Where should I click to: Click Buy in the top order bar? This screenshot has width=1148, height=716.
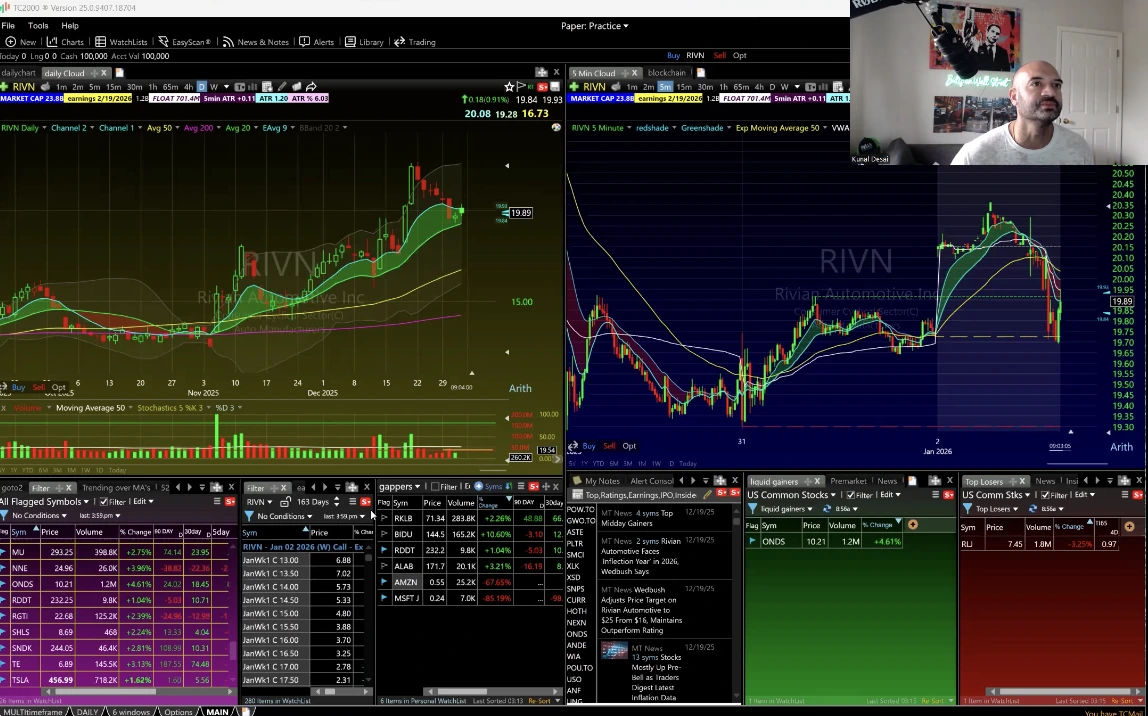pyautogui.click(x=673, y=56)
